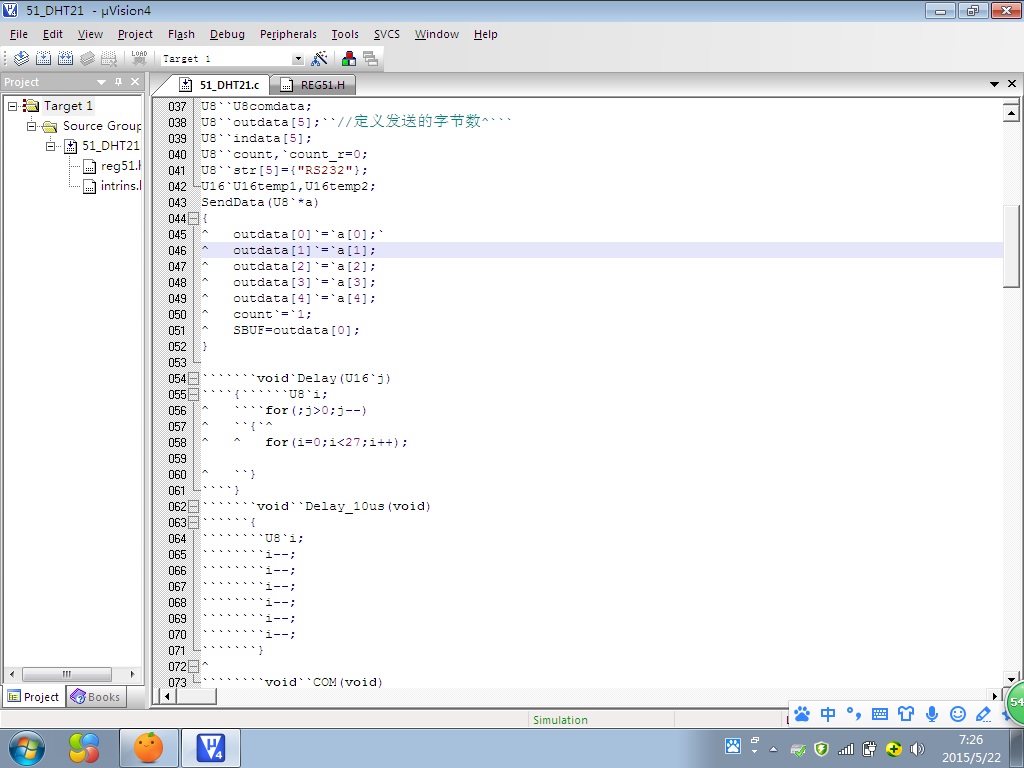
Task: Click the editor scroll up arrow
Action: 1011,113
